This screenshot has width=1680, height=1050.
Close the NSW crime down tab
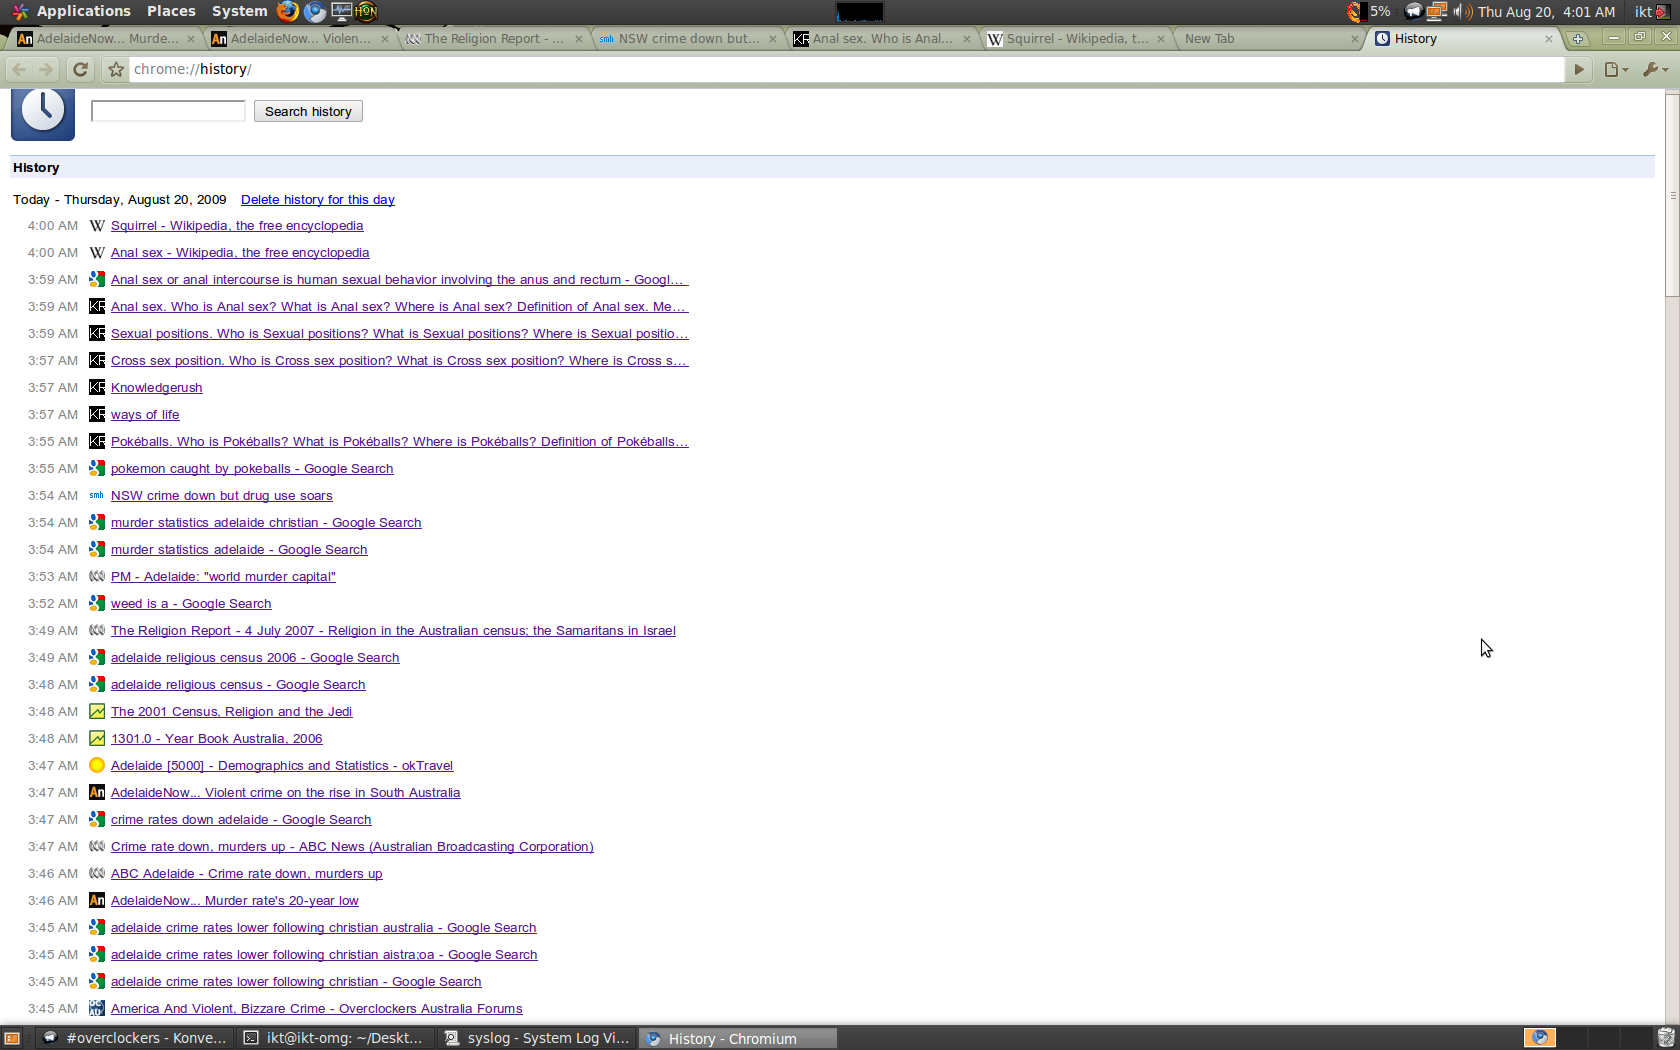click(773, 39)
